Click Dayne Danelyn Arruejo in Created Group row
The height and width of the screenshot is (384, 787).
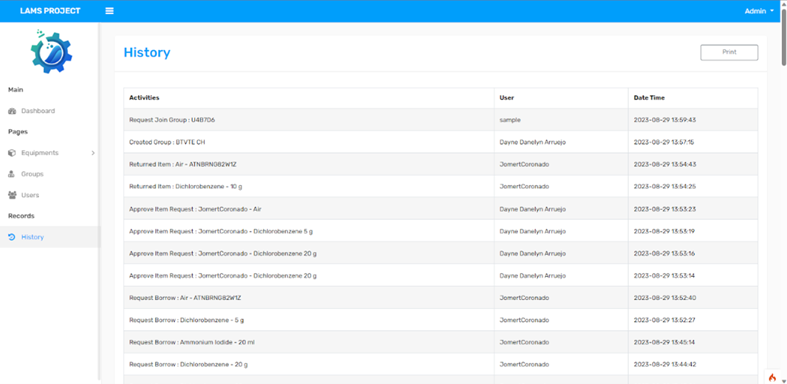pos(533,142)
